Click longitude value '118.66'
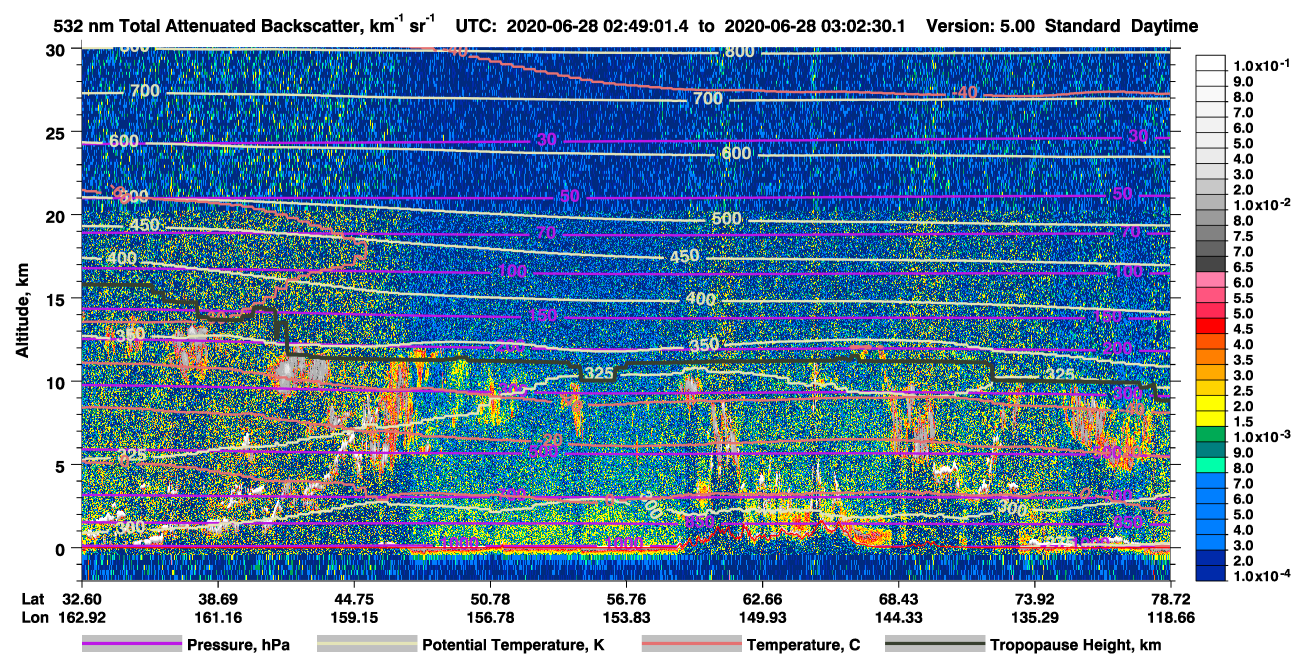 coord(1170,617)
